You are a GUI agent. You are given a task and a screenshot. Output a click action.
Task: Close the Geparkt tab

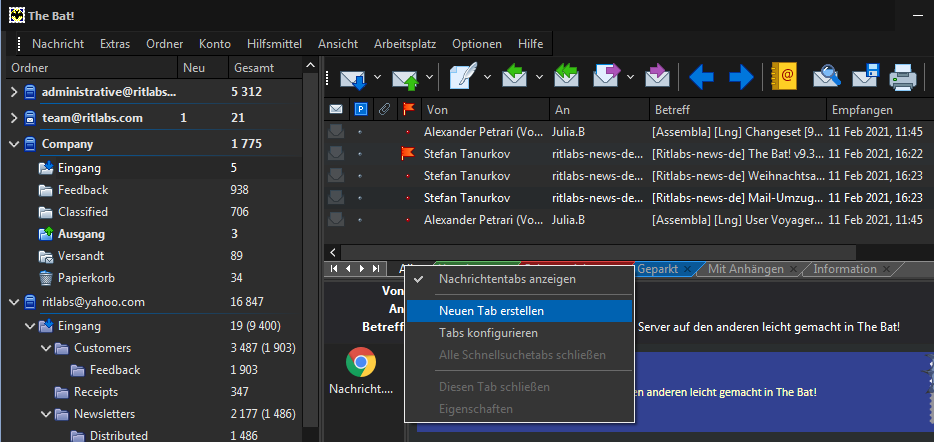pyautogui.click(x=687, y=269)
